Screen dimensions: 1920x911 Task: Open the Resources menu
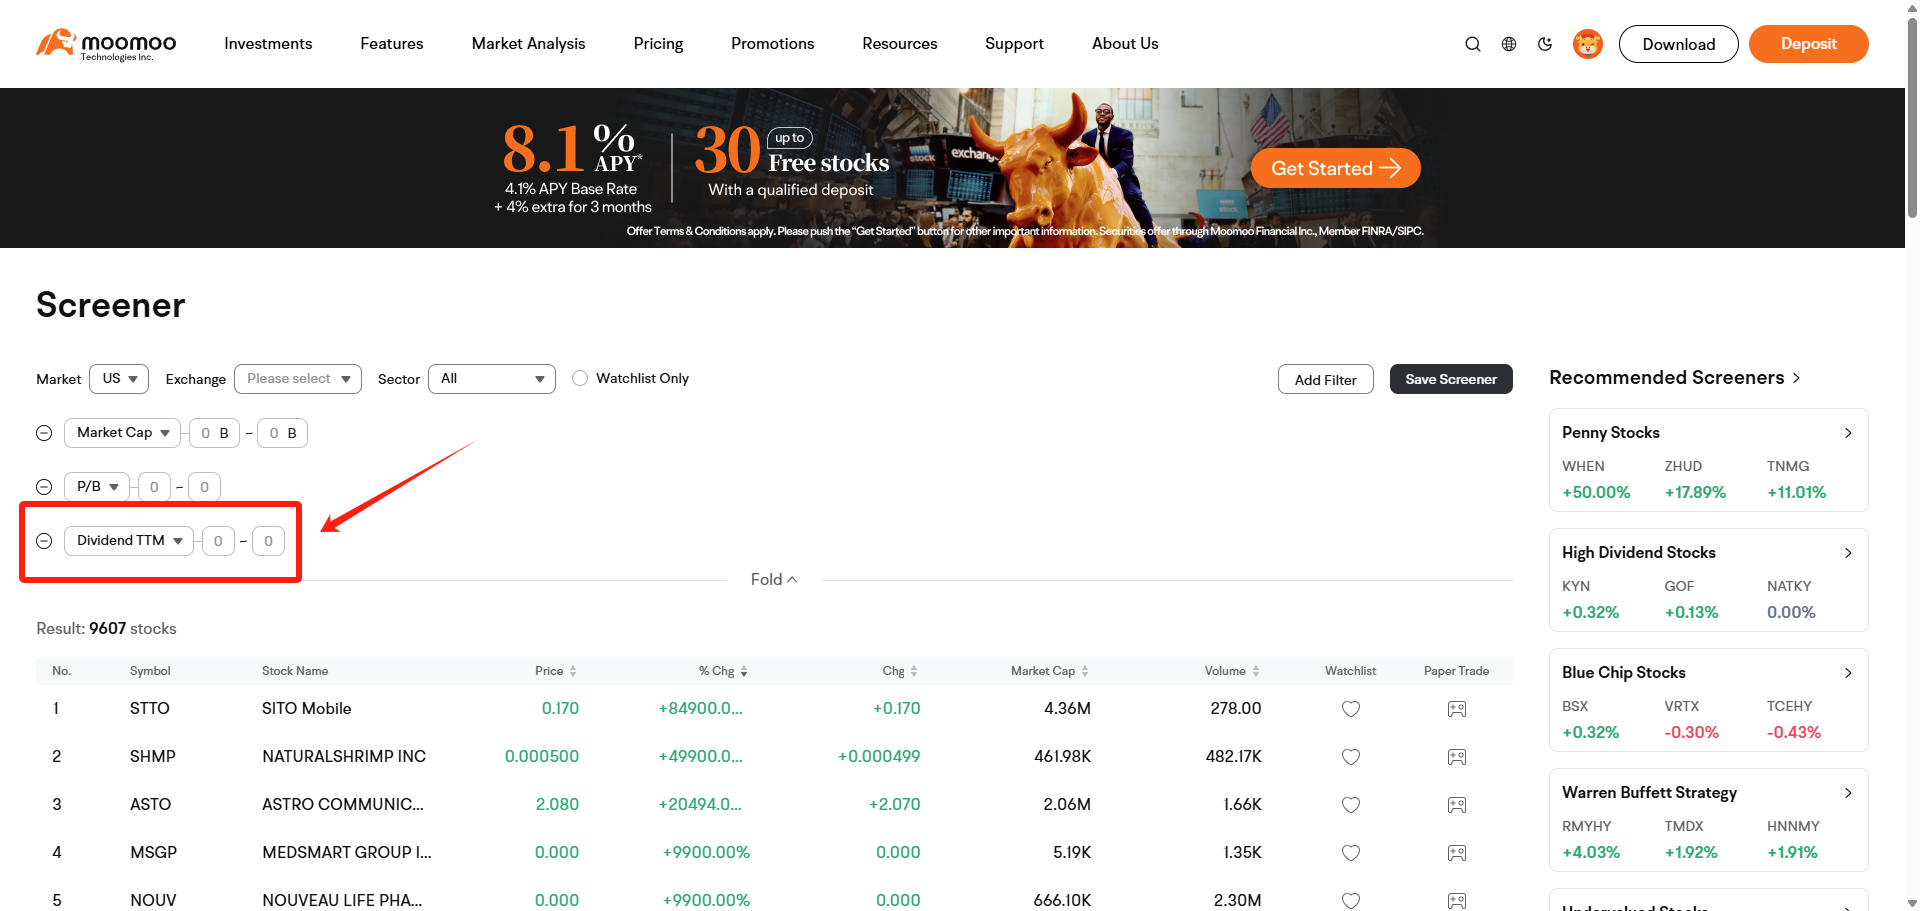900,44
